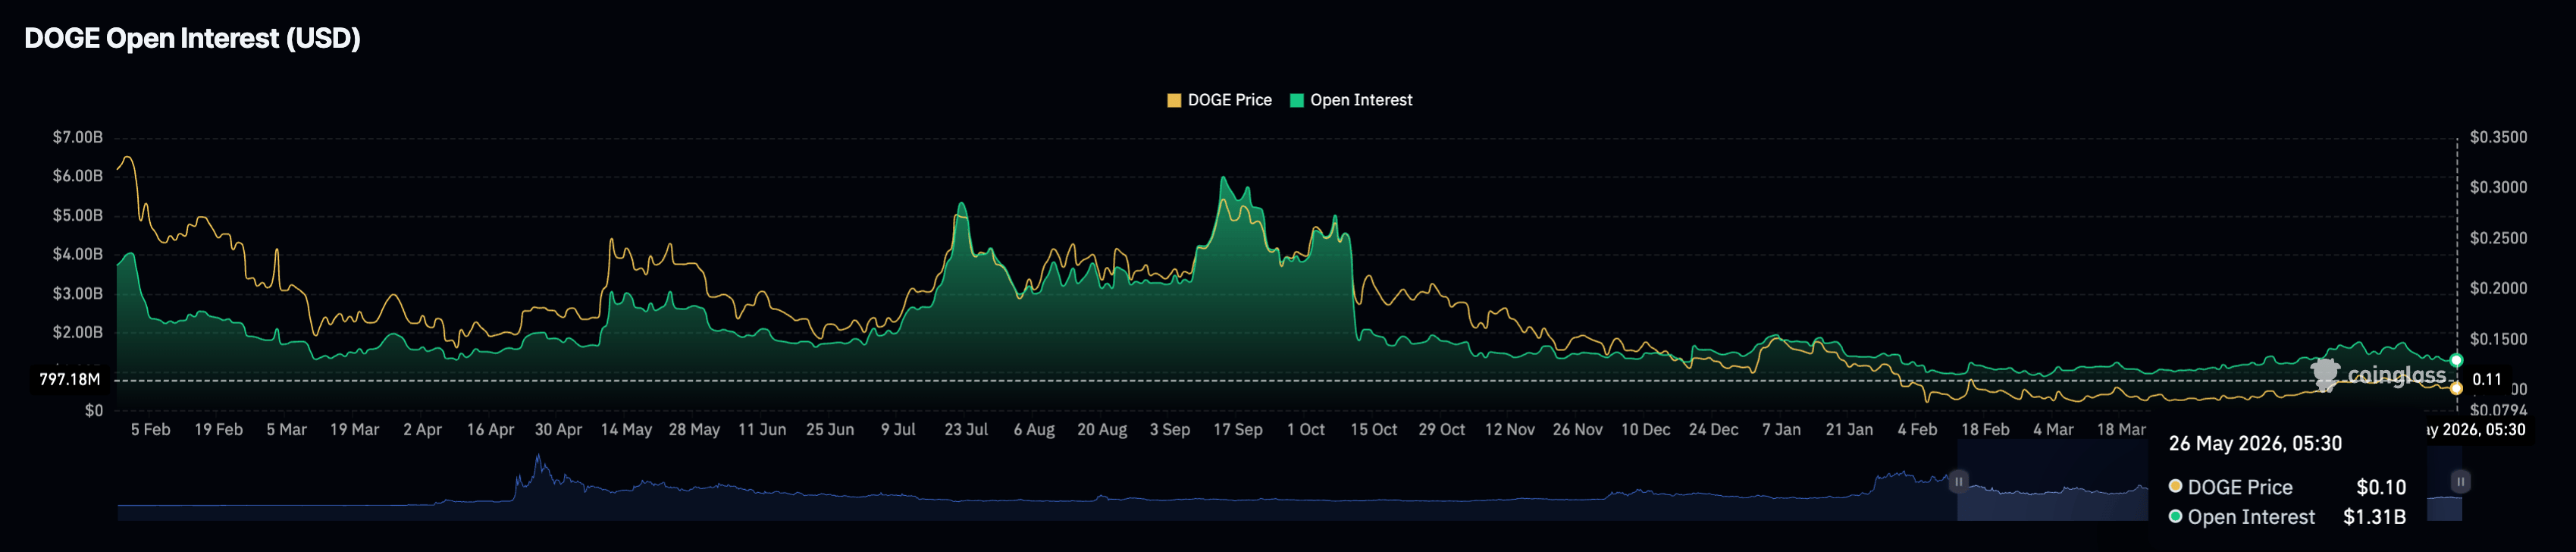The image size is (2576, 552).
Task: Click the 2 Apr date label
Action: pos(423,429)
